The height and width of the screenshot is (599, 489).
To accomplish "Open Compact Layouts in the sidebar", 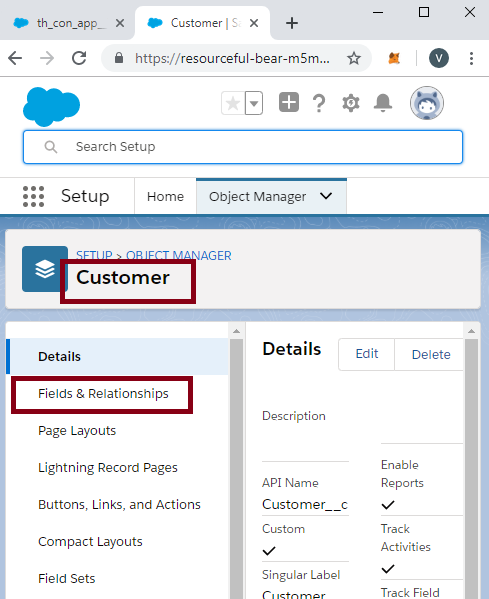I will [90, 542].
